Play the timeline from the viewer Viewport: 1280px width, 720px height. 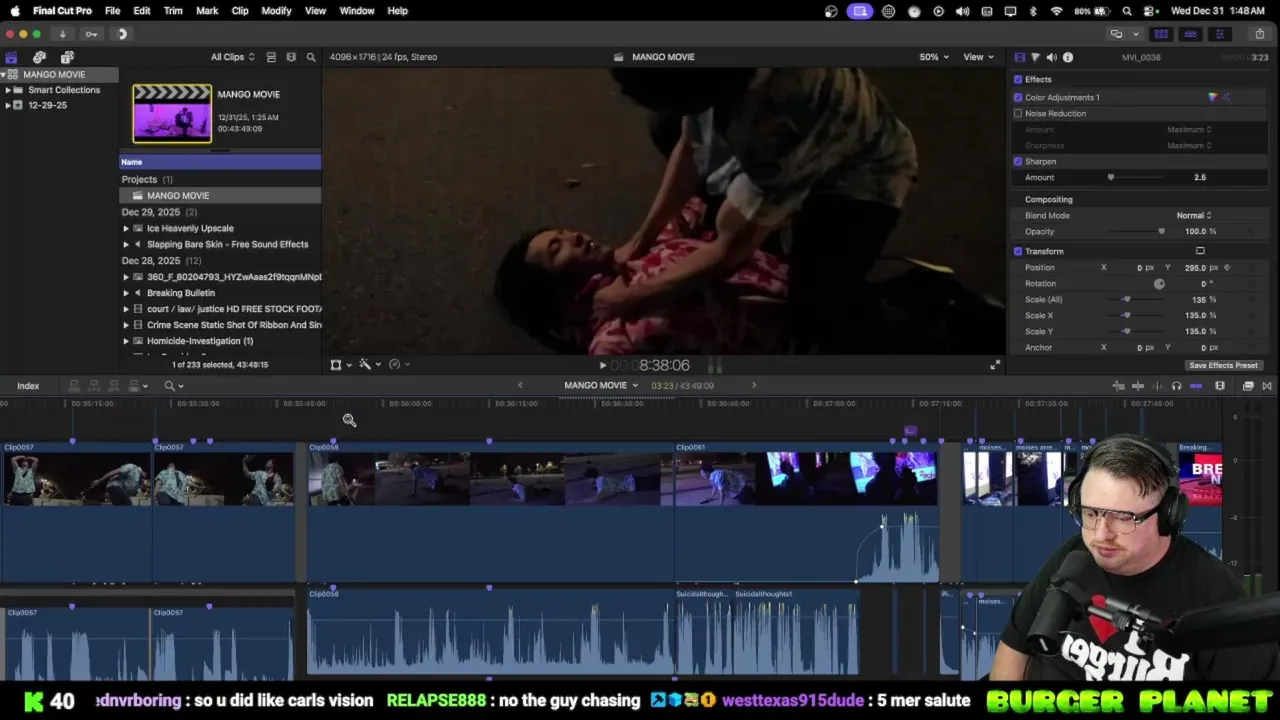tap(602, 366)
